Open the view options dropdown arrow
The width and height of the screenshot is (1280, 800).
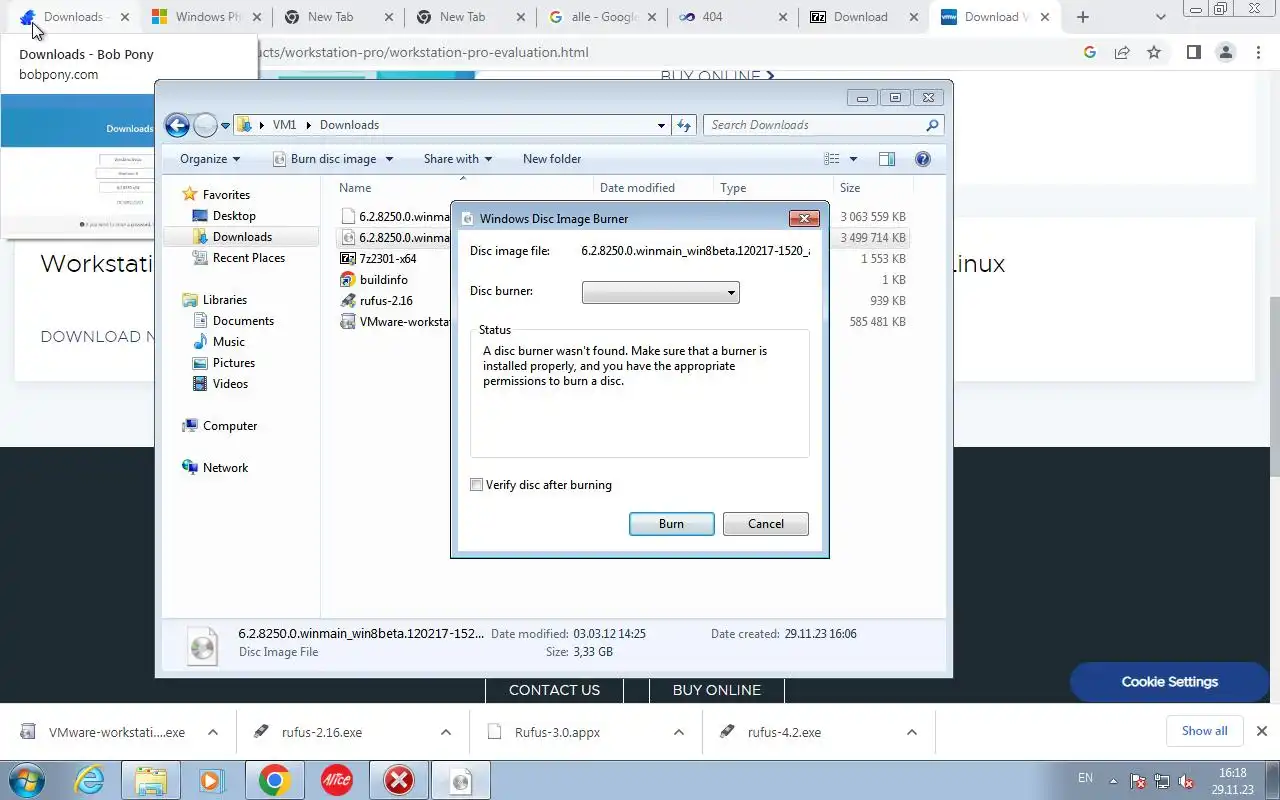click(x=853, y=159)
